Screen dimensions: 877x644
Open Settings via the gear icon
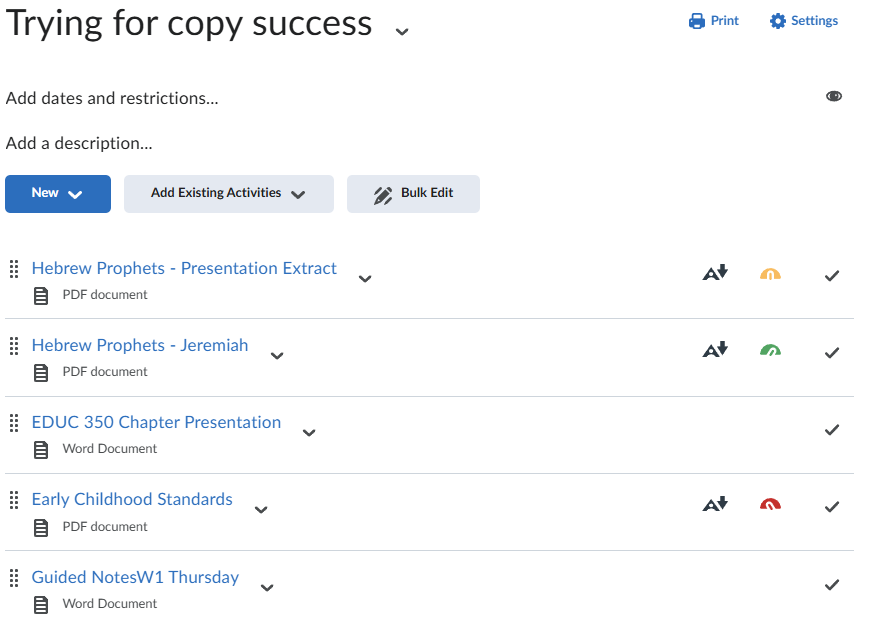tap(778, 21)
